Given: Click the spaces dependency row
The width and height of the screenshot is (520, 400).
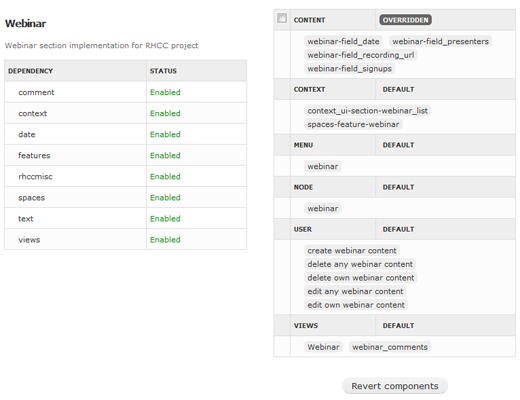Looking at the screenshot, I should click(x=125, y=198).
